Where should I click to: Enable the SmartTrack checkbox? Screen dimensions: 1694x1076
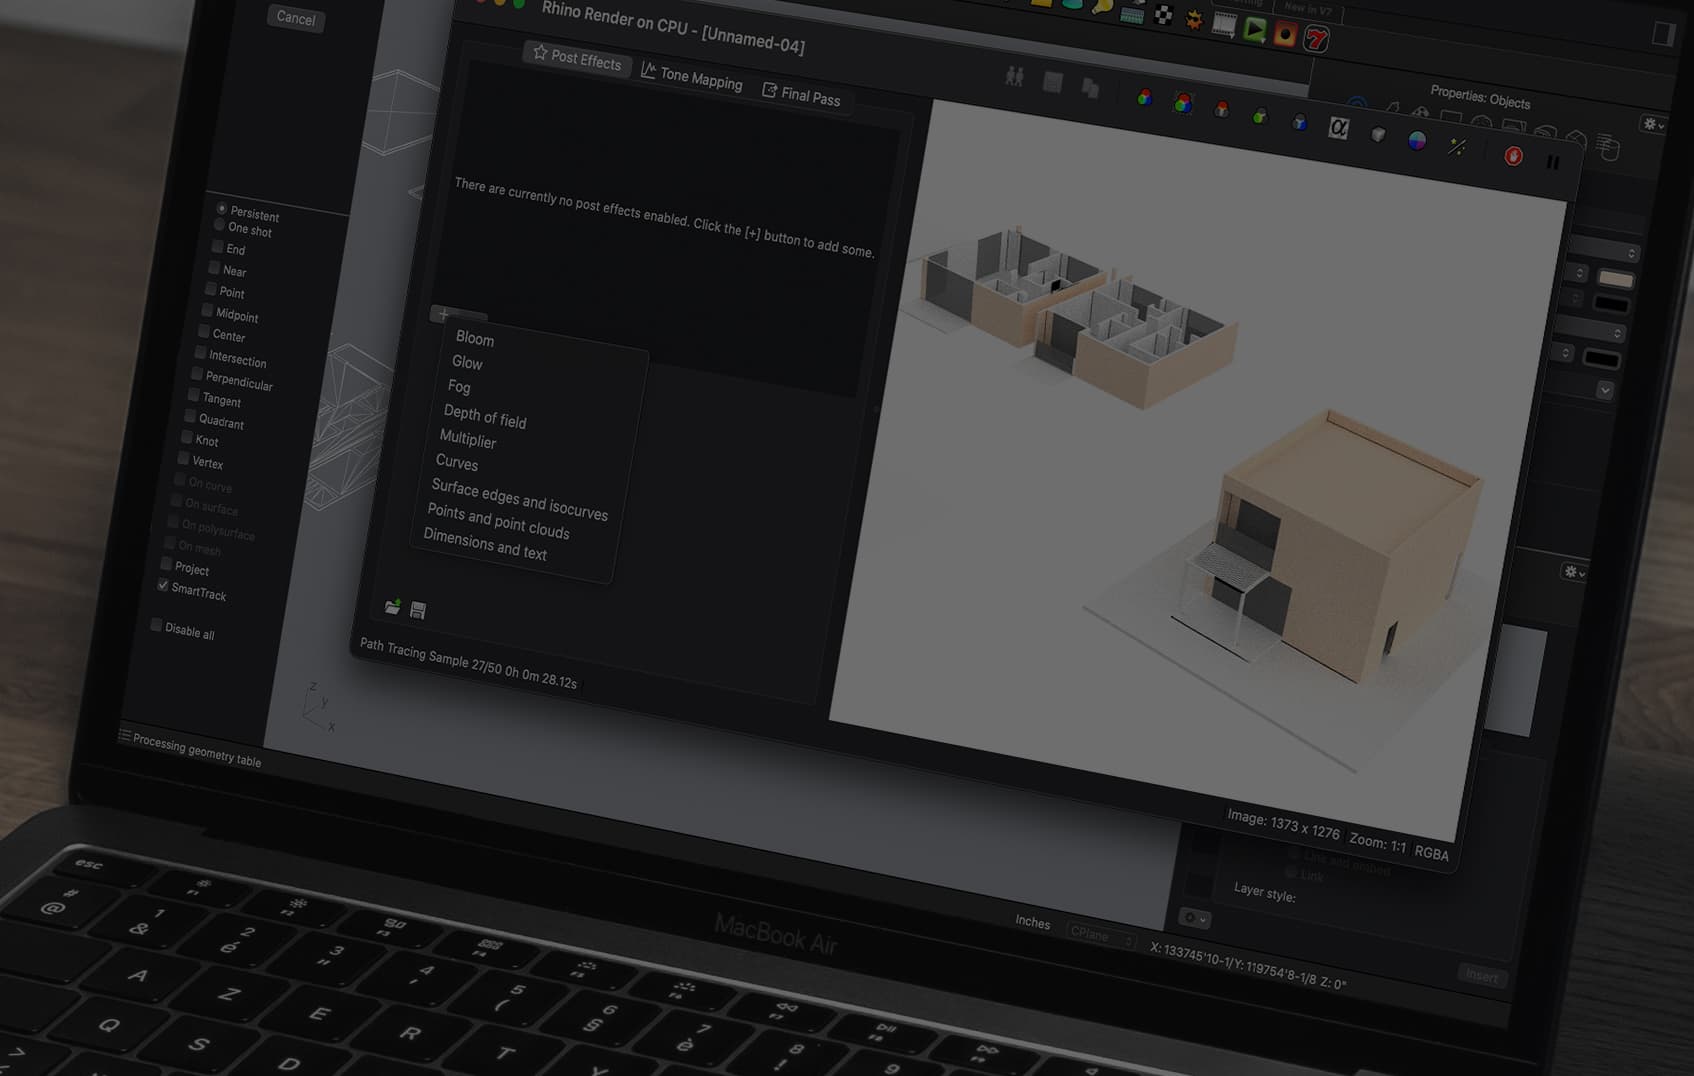[162, 586]
